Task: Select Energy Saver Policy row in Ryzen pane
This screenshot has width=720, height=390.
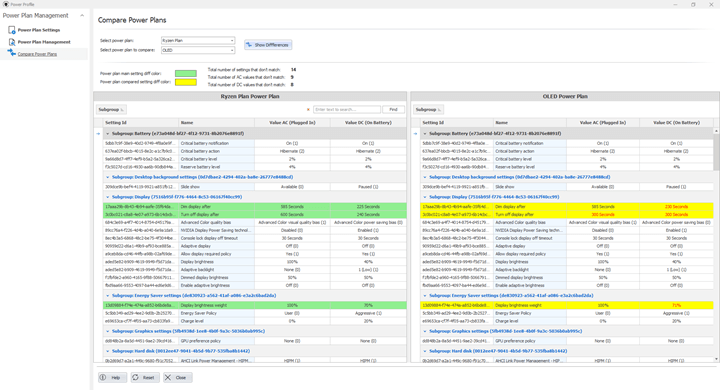Action: click(x=255, y=313)
